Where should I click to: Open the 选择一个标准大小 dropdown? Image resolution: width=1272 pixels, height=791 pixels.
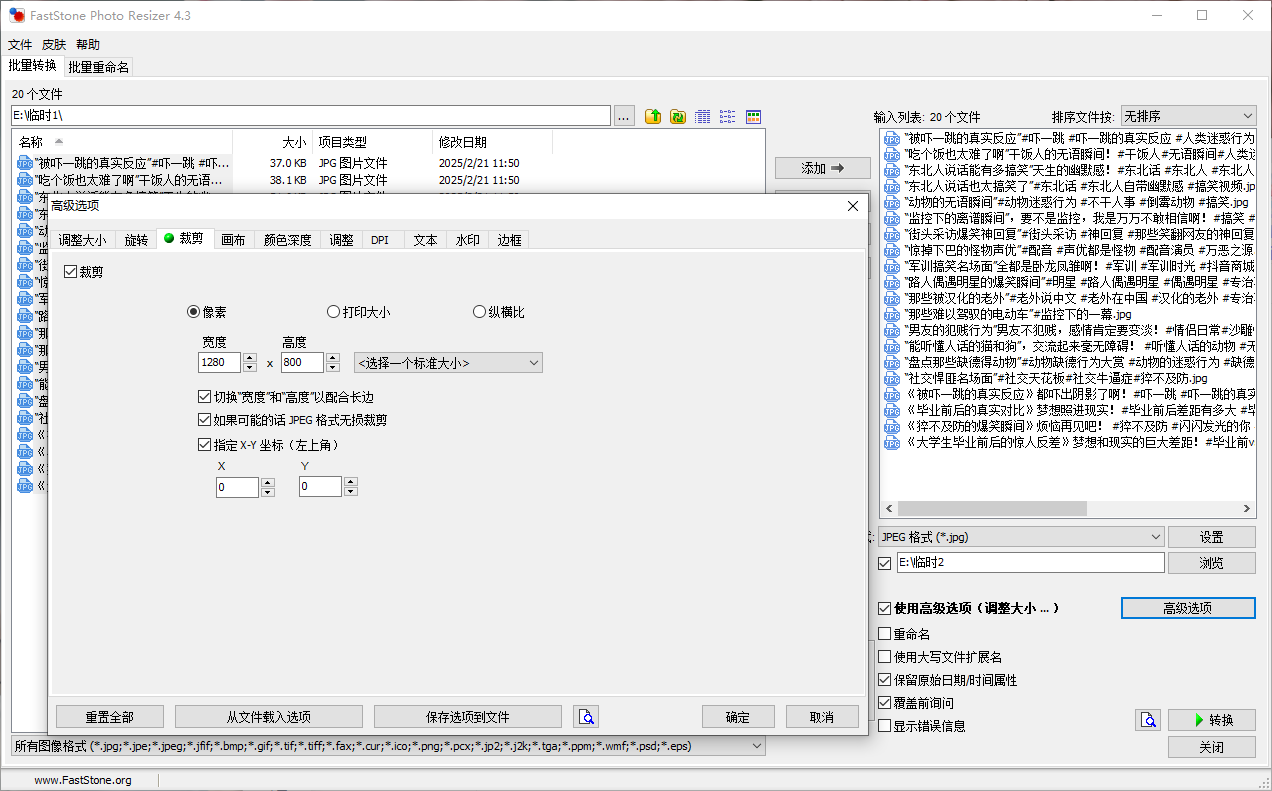tap(449, 362)
